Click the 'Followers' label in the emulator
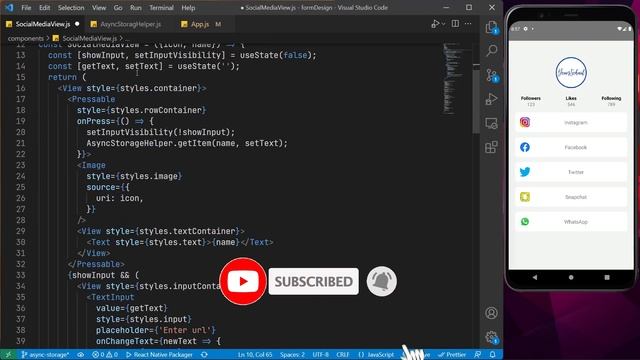This screenshot has width=640, height=360. click(x=531, y=98)
